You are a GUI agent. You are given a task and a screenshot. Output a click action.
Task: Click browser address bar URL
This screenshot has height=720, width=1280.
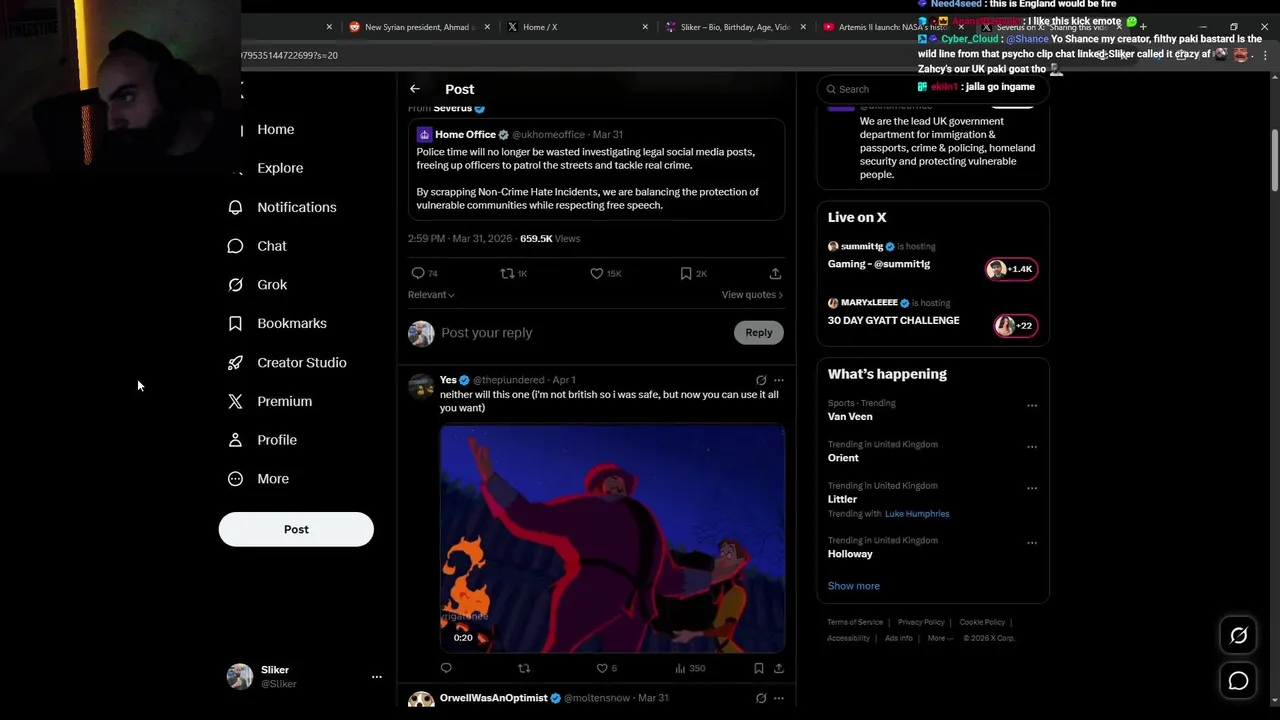coord(290,55)
